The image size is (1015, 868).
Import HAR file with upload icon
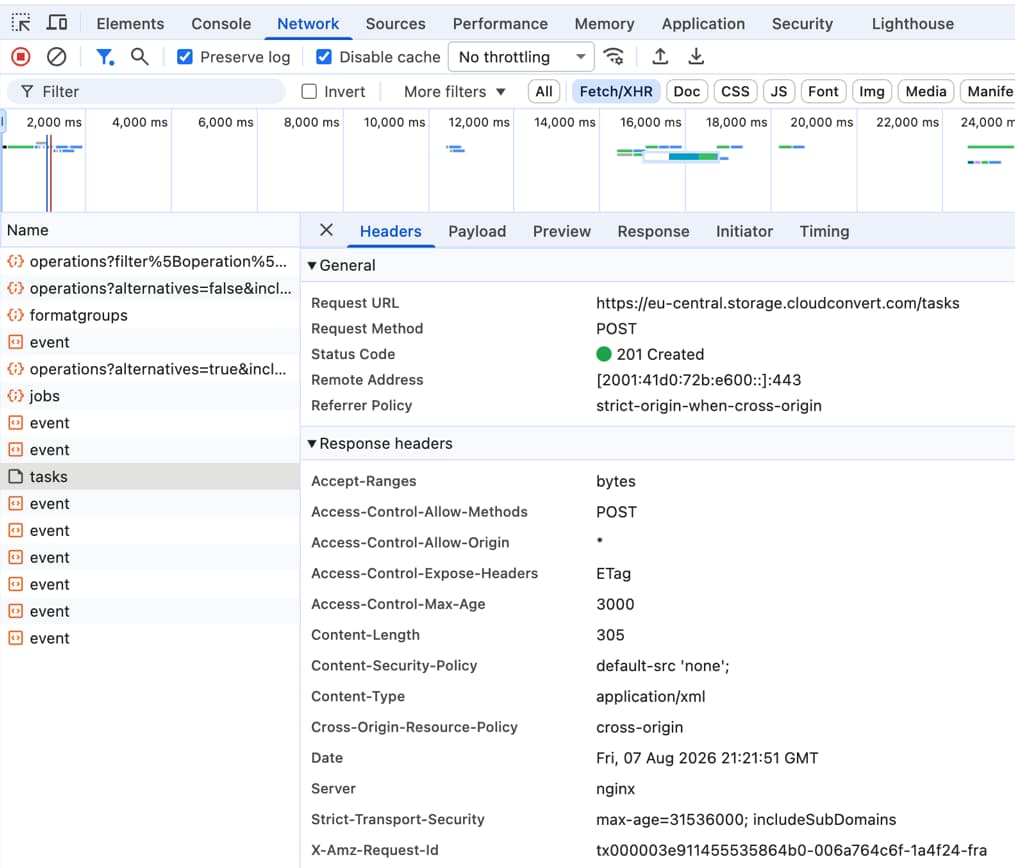pyautogui.click(x=660, y=57)
